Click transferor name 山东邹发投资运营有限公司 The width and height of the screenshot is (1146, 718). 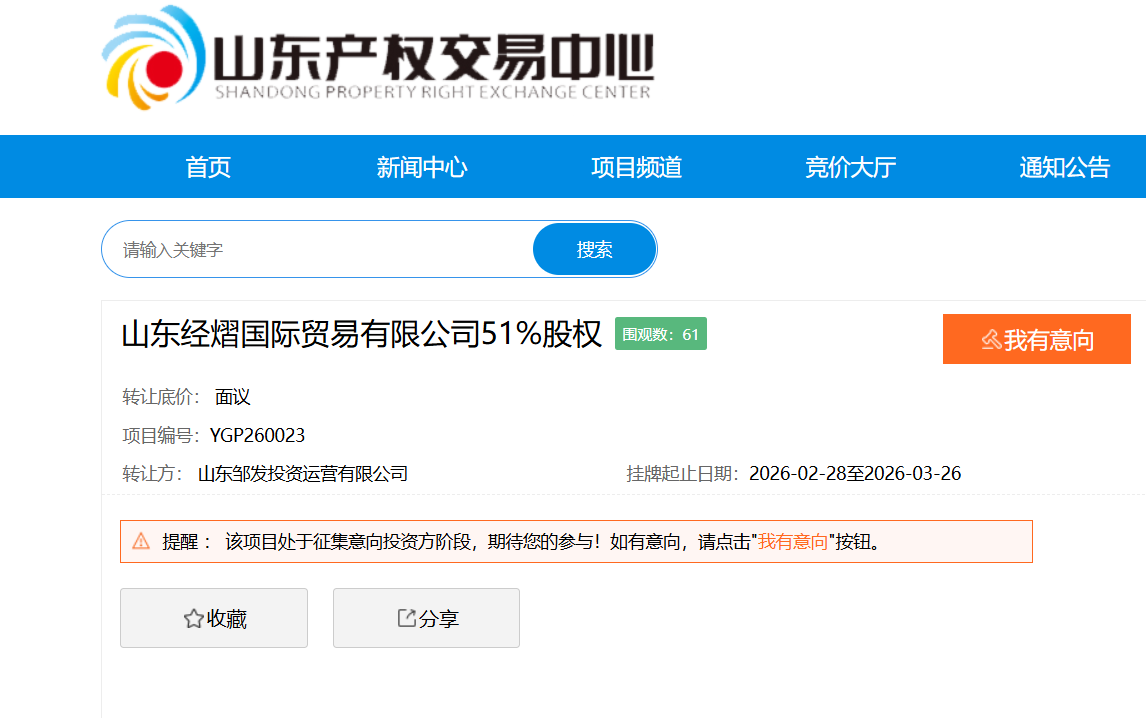(x=303, y=474)
